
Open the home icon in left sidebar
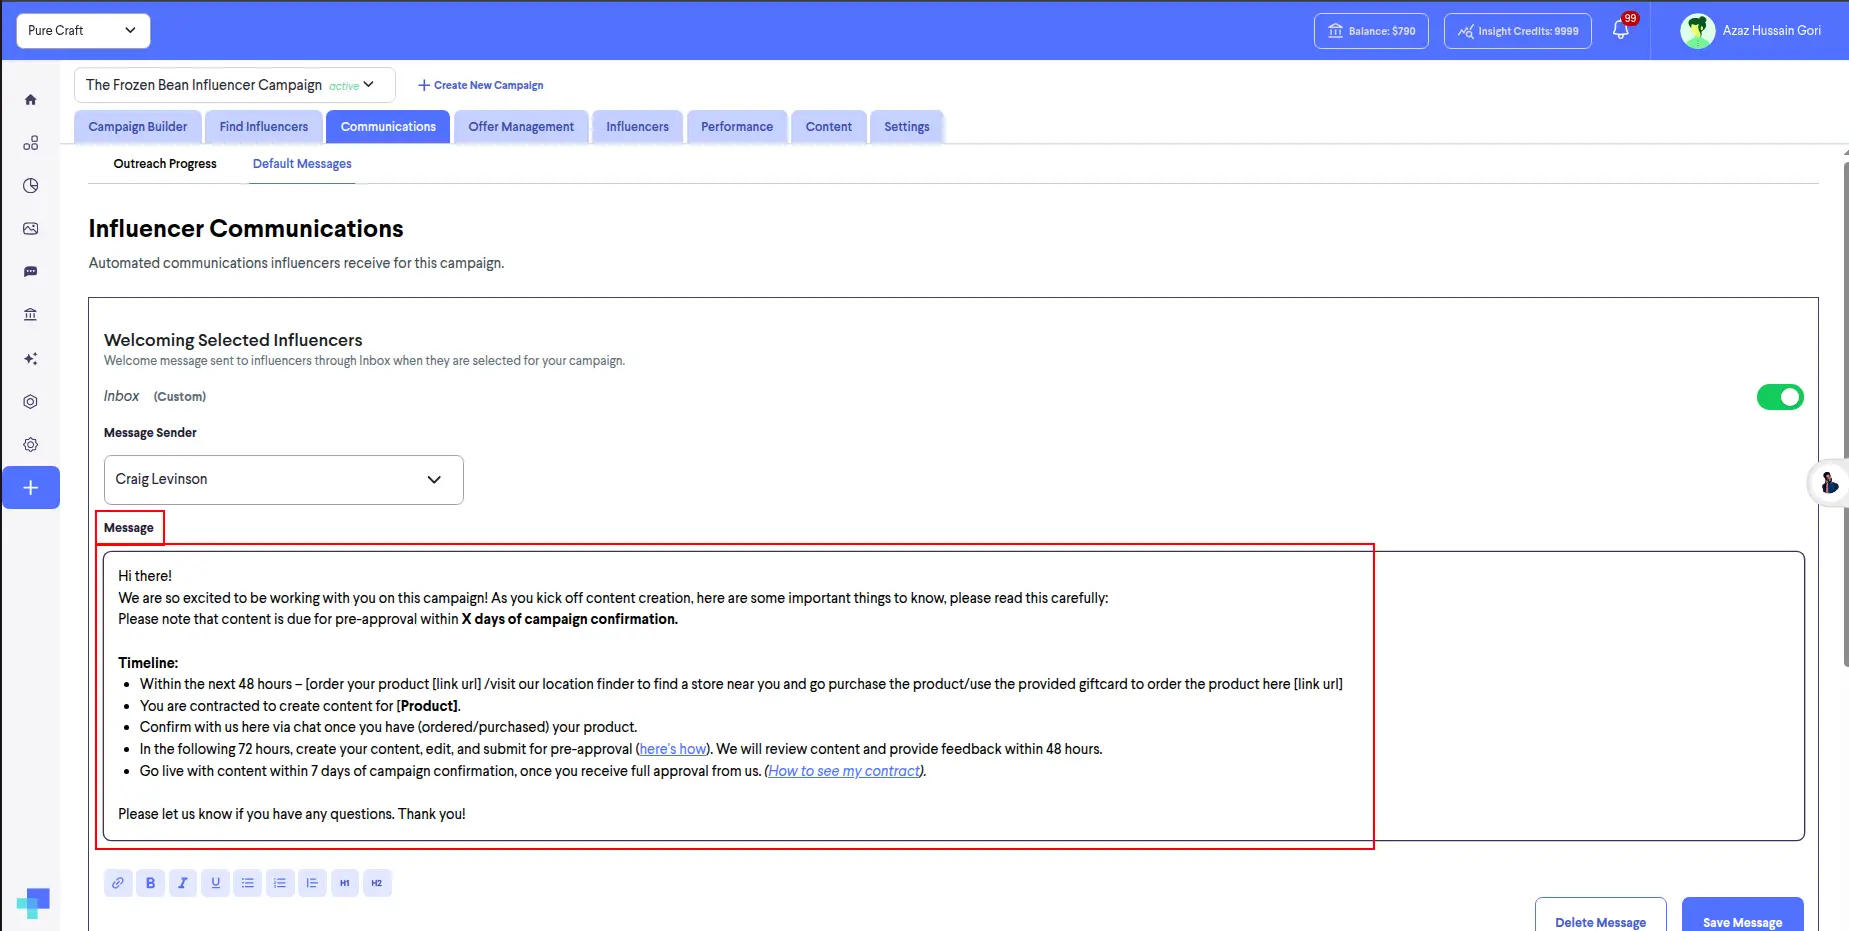(x=30, y=100)
